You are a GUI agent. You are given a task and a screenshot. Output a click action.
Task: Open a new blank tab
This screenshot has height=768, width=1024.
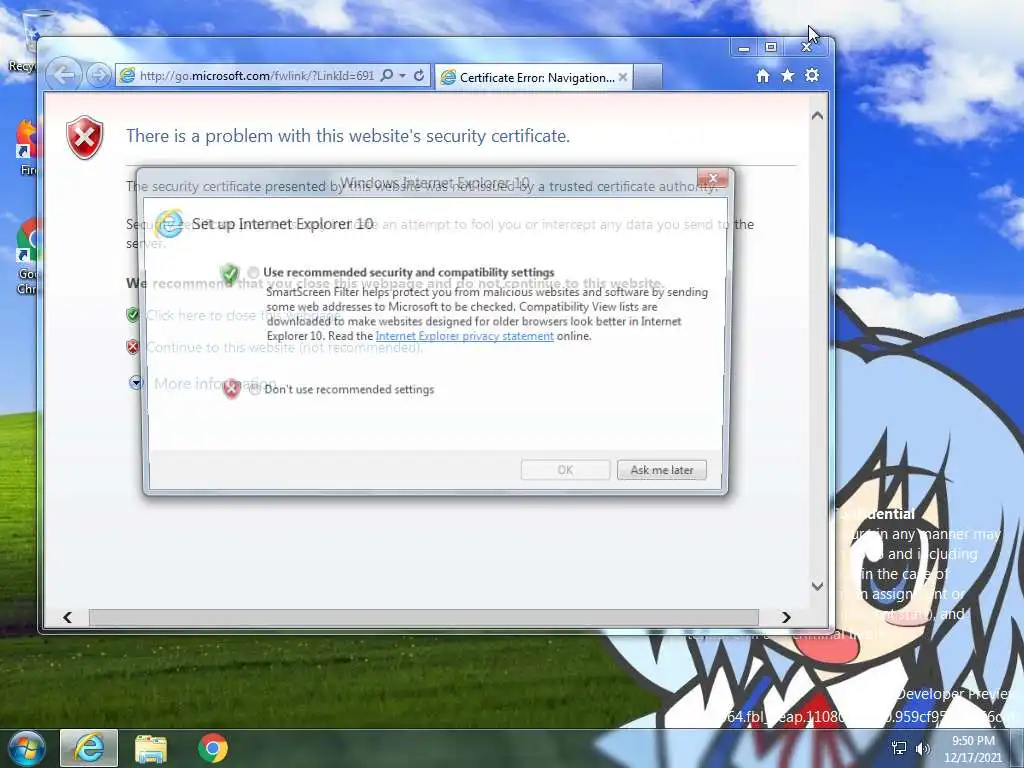[647, 77]
